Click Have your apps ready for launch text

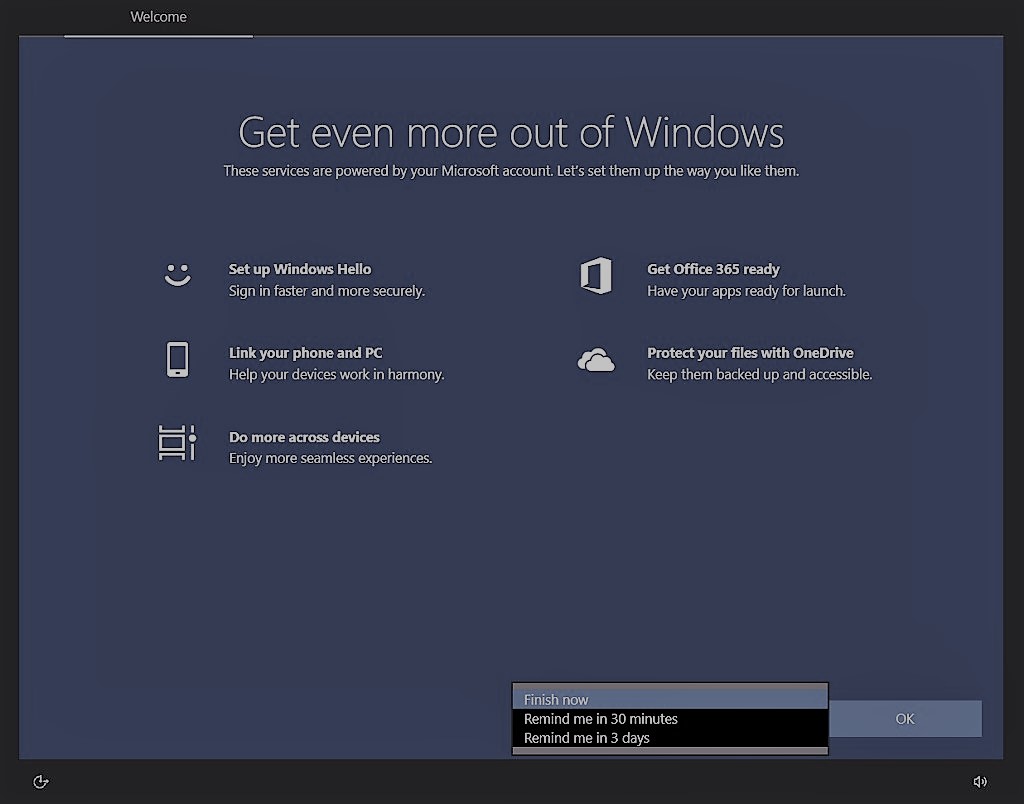point(746,291)
